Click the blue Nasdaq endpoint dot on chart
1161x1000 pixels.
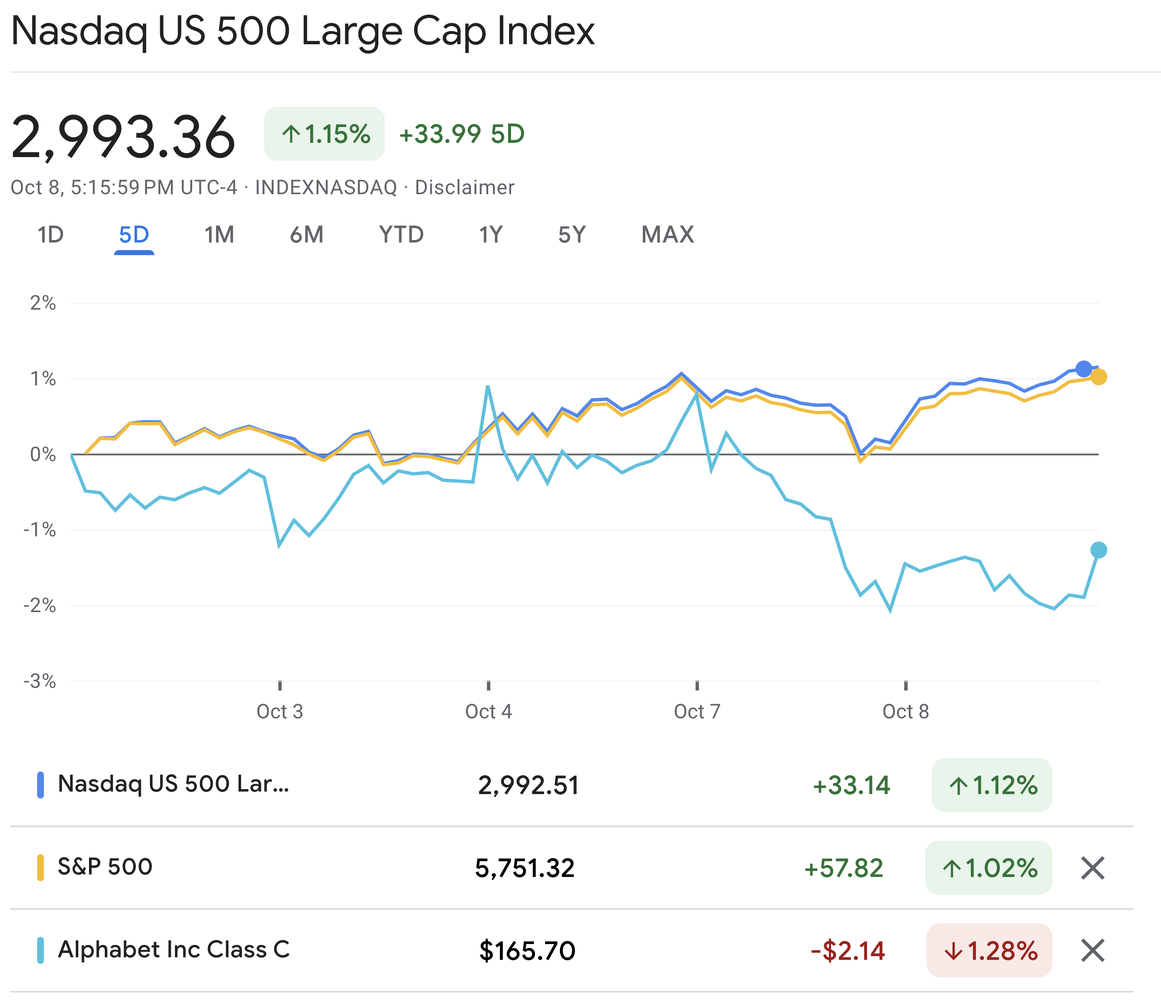[x=1084, y=369]
